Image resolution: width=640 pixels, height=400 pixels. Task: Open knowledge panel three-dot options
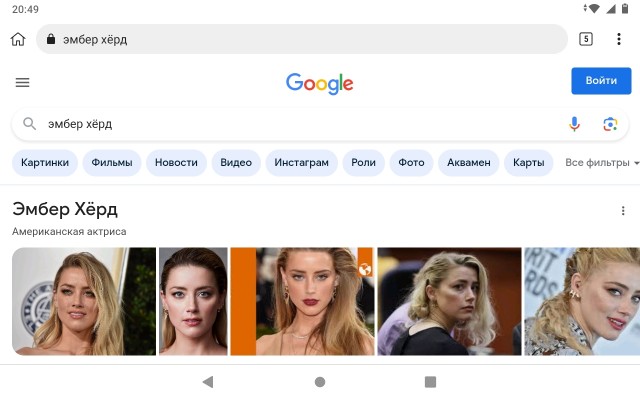[623, 211]
